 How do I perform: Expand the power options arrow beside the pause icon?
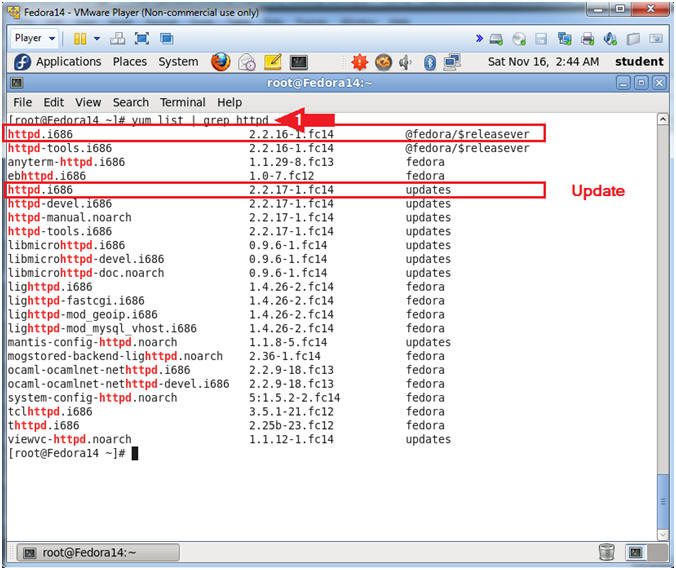[97, 39]
